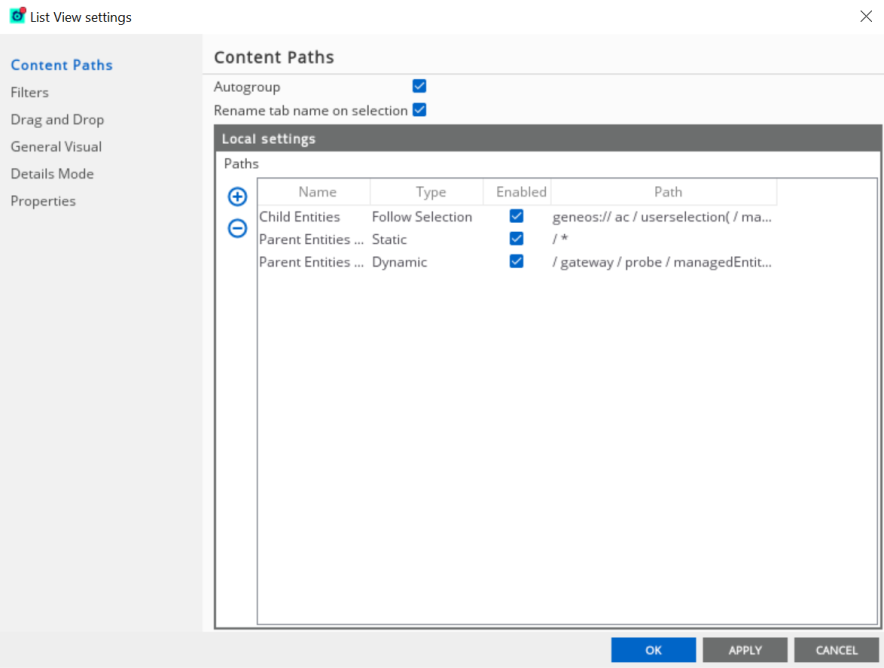
Task: Click the APPLY button
Action: (x=745, y=650)
